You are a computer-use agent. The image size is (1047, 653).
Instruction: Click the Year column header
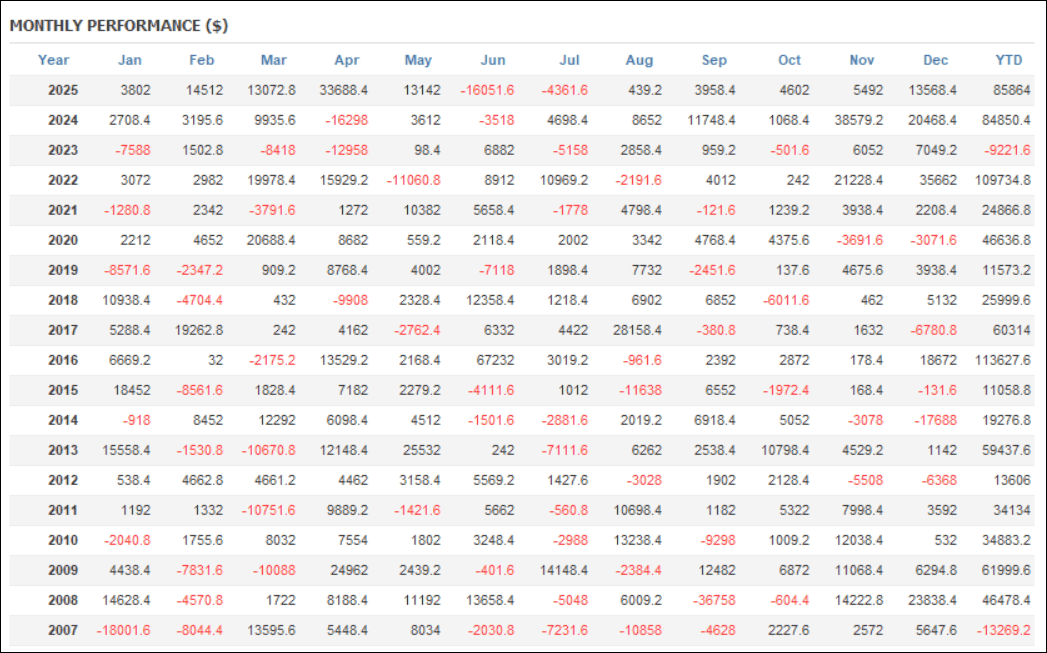coord(53,60)
